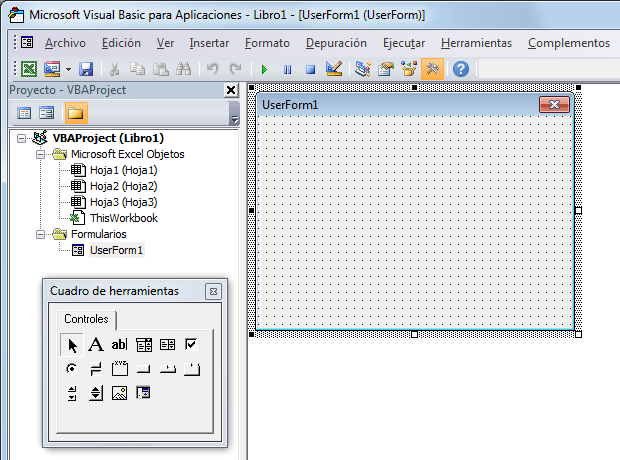Toggle Design Mode icon
620x460 pixels.
[334, 69]
